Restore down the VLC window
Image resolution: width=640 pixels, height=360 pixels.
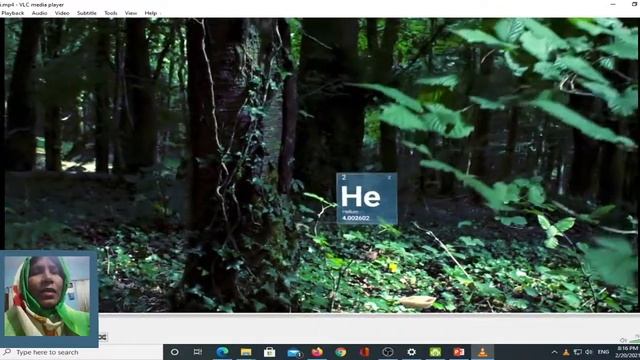[x=634, y=4]
